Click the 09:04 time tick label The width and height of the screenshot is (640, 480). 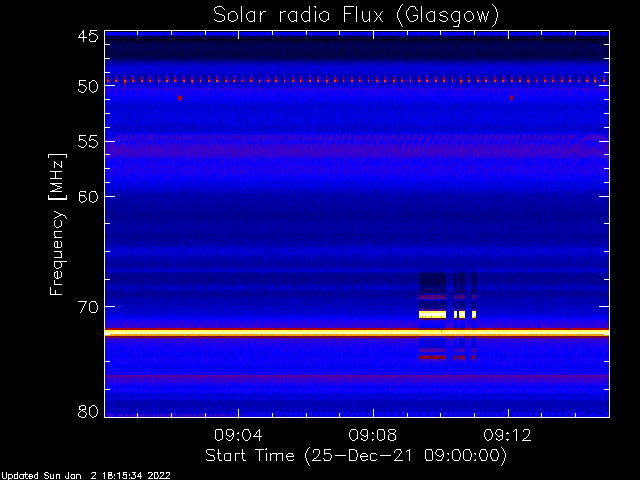tap(238, 435)
